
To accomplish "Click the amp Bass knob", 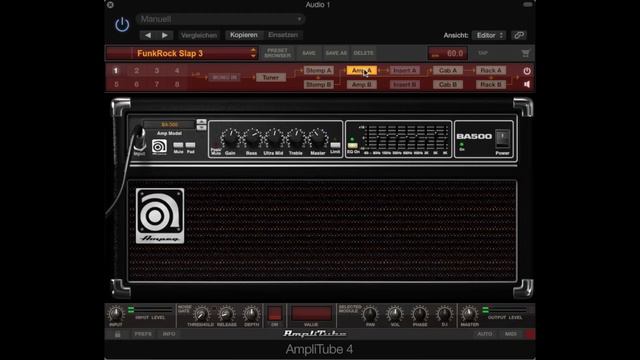I will point(252,139).
